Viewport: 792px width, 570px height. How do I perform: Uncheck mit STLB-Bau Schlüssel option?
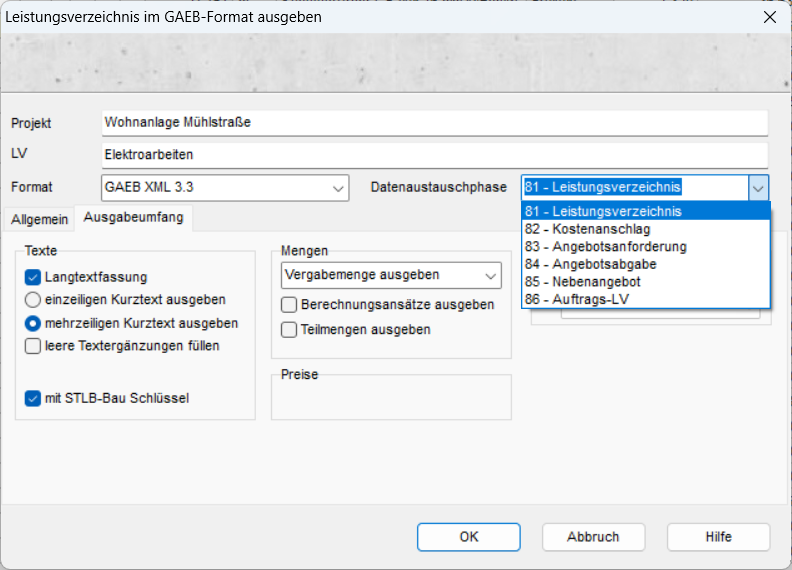[33, 398]
